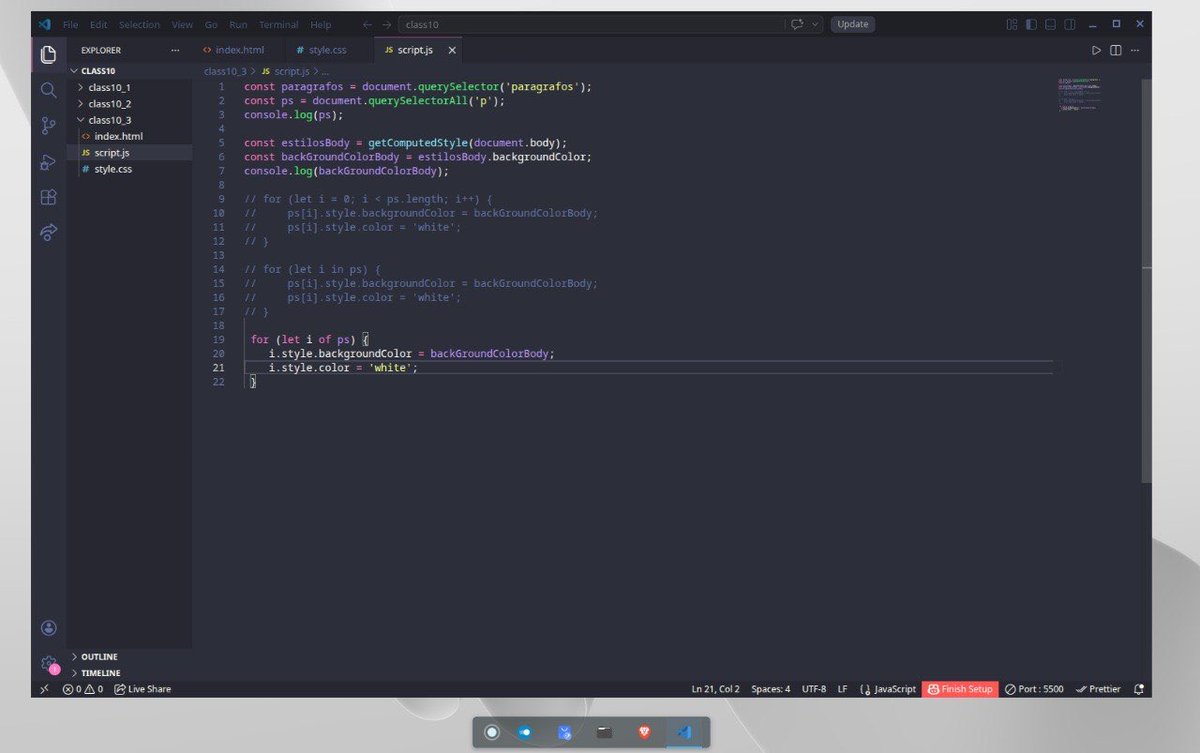Click Finish Setup in status bar
Viewport: 1200px width, 753px height.
click(960, 689)
